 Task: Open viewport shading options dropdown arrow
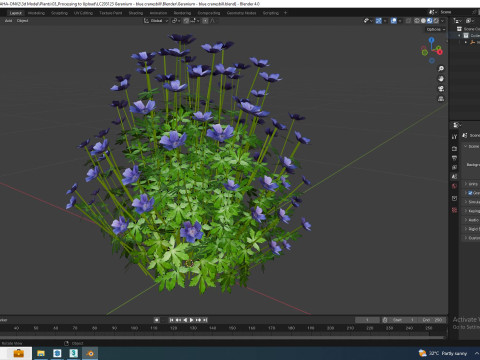443,21
